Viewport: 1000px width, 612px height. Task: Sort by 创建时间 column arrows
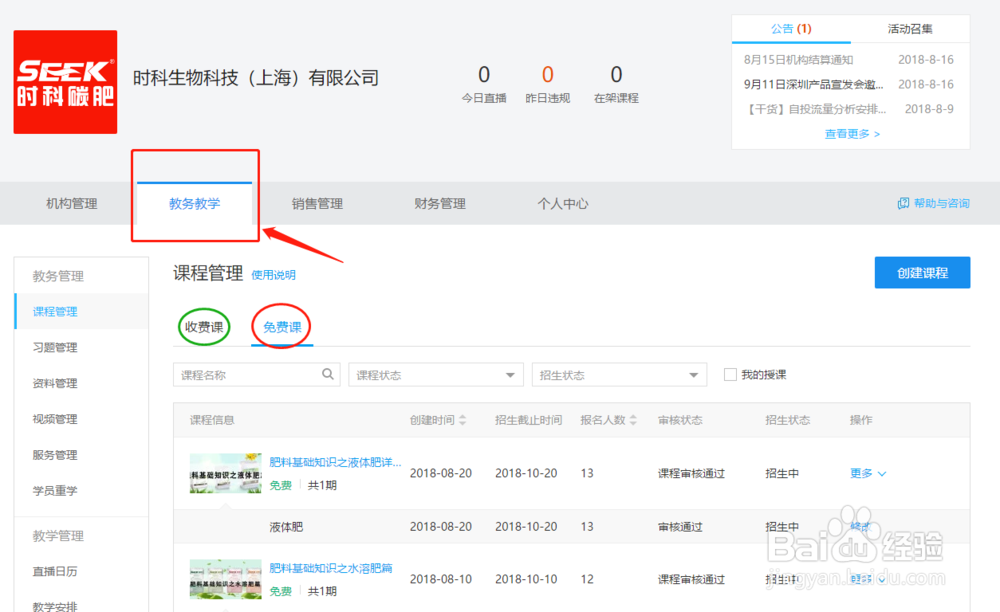click(463, 420)
